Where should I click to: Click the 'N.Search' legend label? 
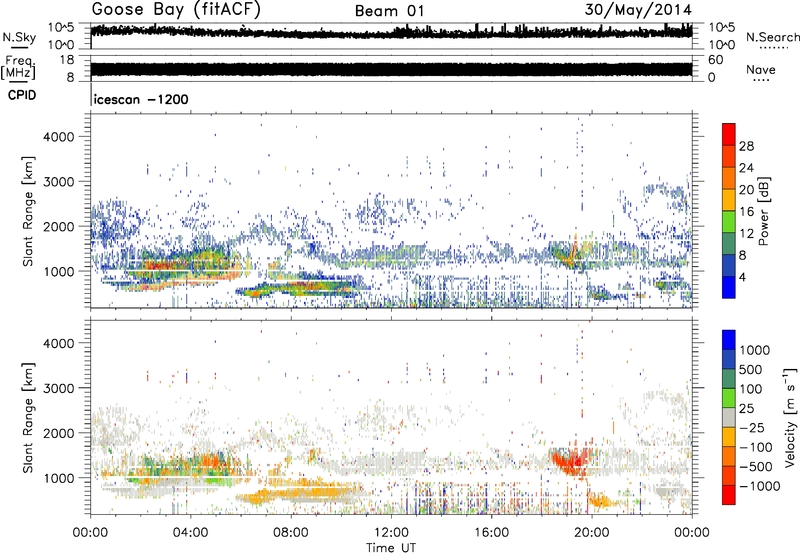coord(772,37)
